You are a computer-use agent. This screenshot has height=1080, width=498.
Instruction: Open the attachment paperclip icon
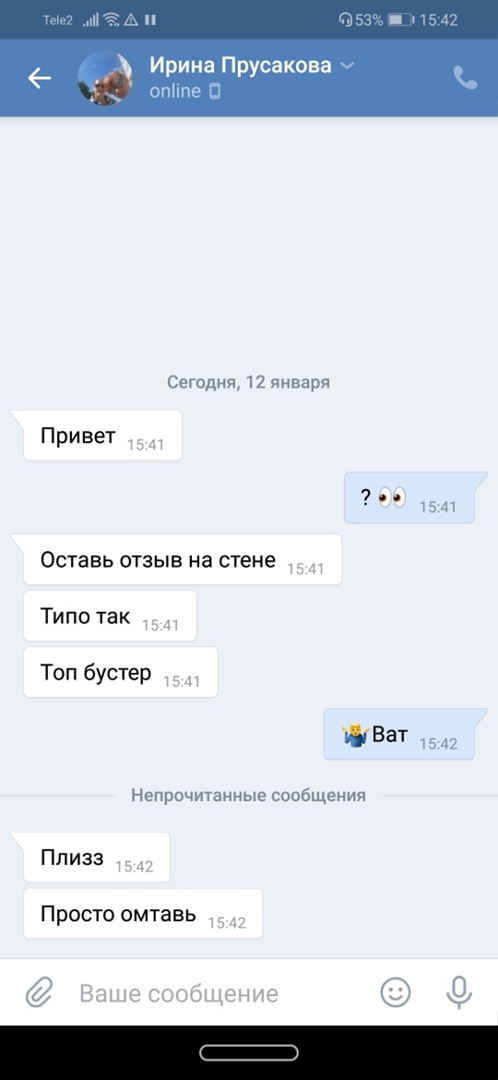pyautogui.click(x=39, y=993)
